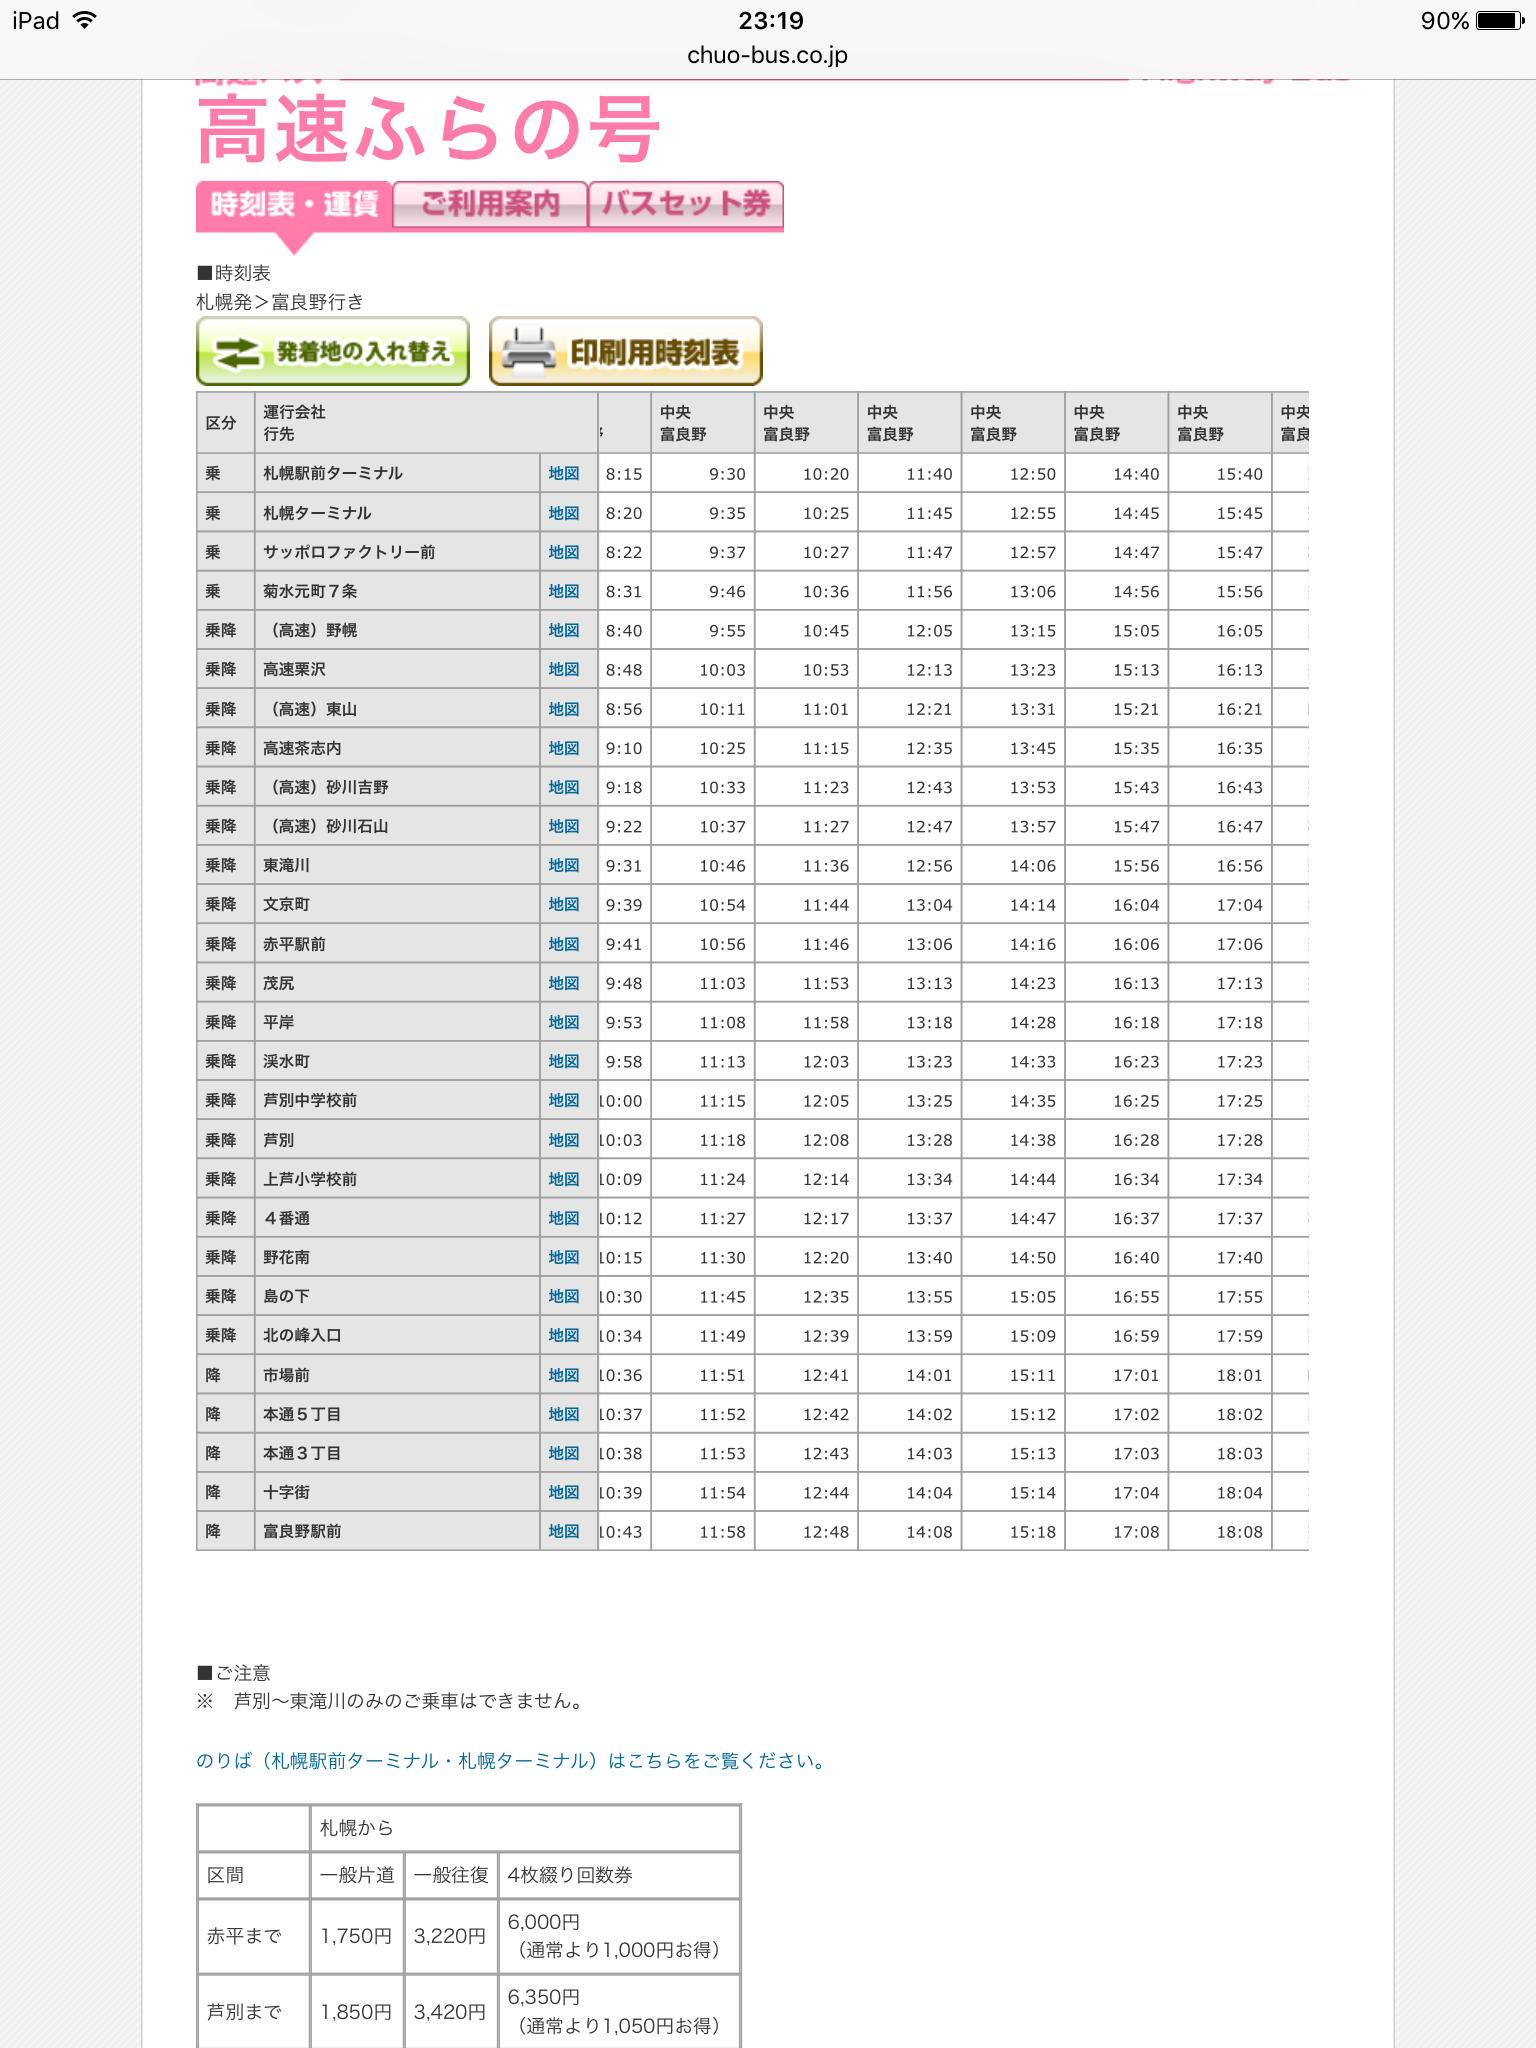Click the 3,420円 round-trip fare to 芦別
The width and height of the screenshot is (1536, 2048).
click(x=450, y=2012)
